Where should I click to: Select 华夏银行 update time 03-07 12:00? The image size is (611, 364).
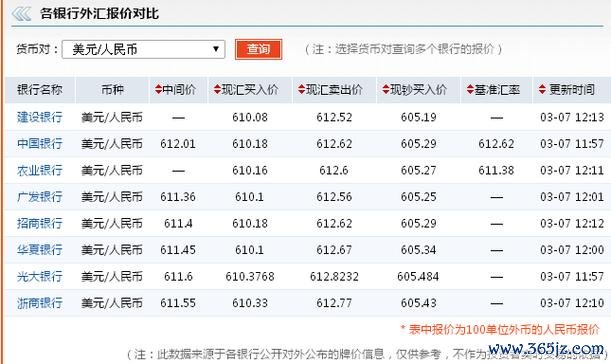pos(572,250)
